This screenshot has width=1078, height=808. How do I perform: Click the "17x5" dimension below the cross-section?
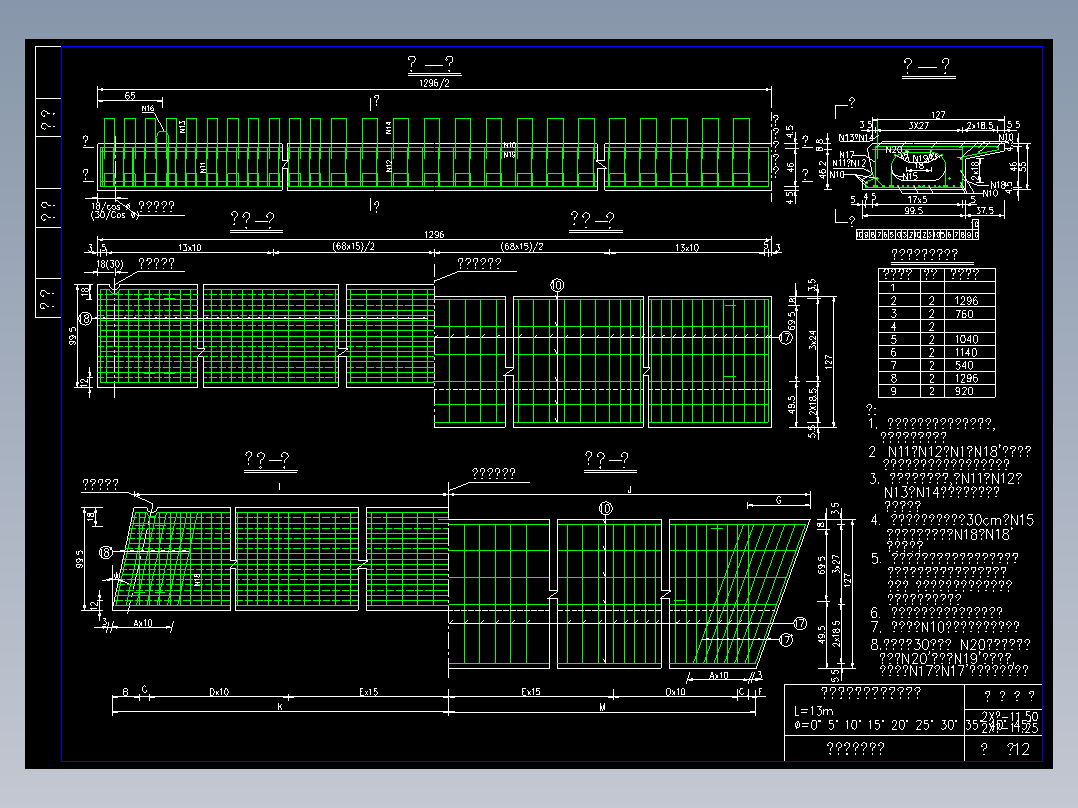[917, 199]
